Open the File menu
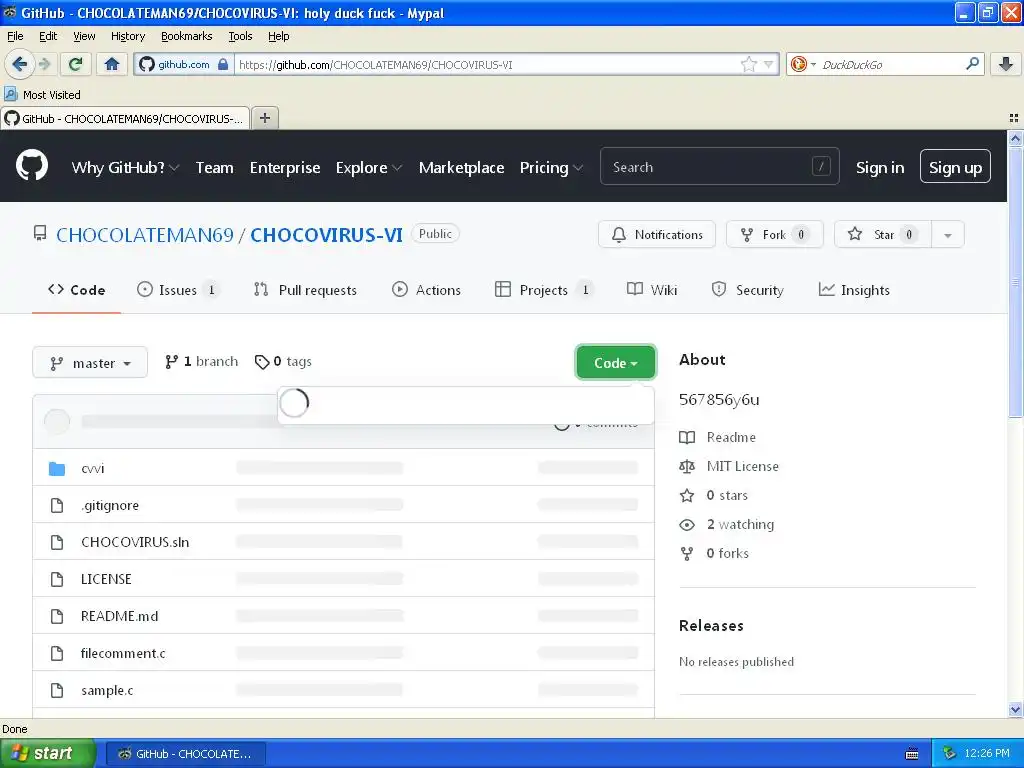Screen dimensions: 1024x768 pyautogui.click(x=15, y=36)
